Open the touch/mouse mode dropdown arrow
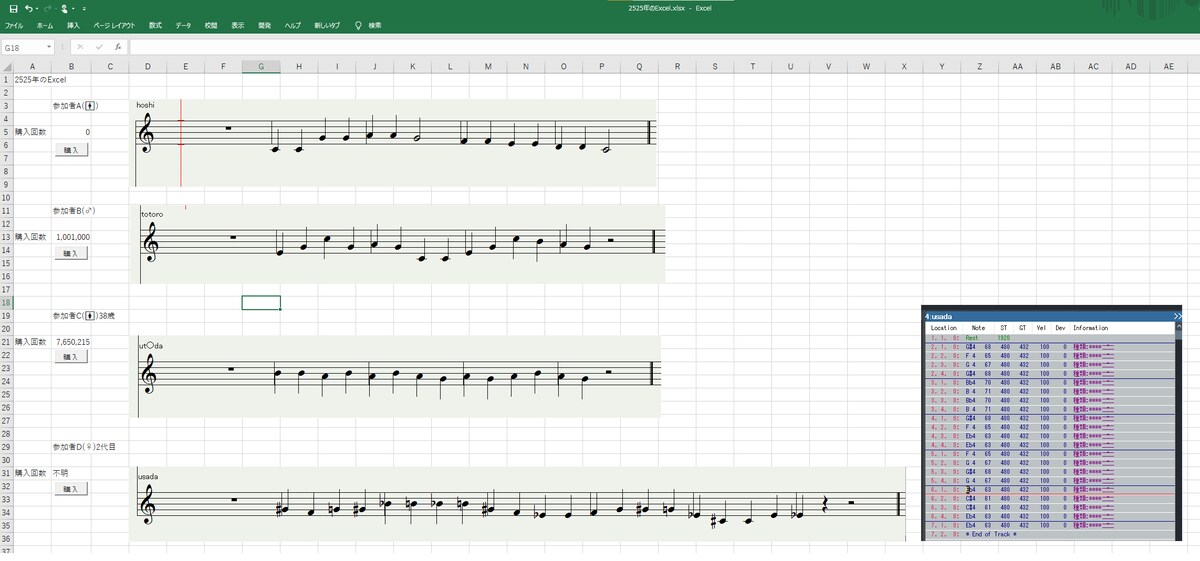1200x561 pixels. [x=73, y=8]
